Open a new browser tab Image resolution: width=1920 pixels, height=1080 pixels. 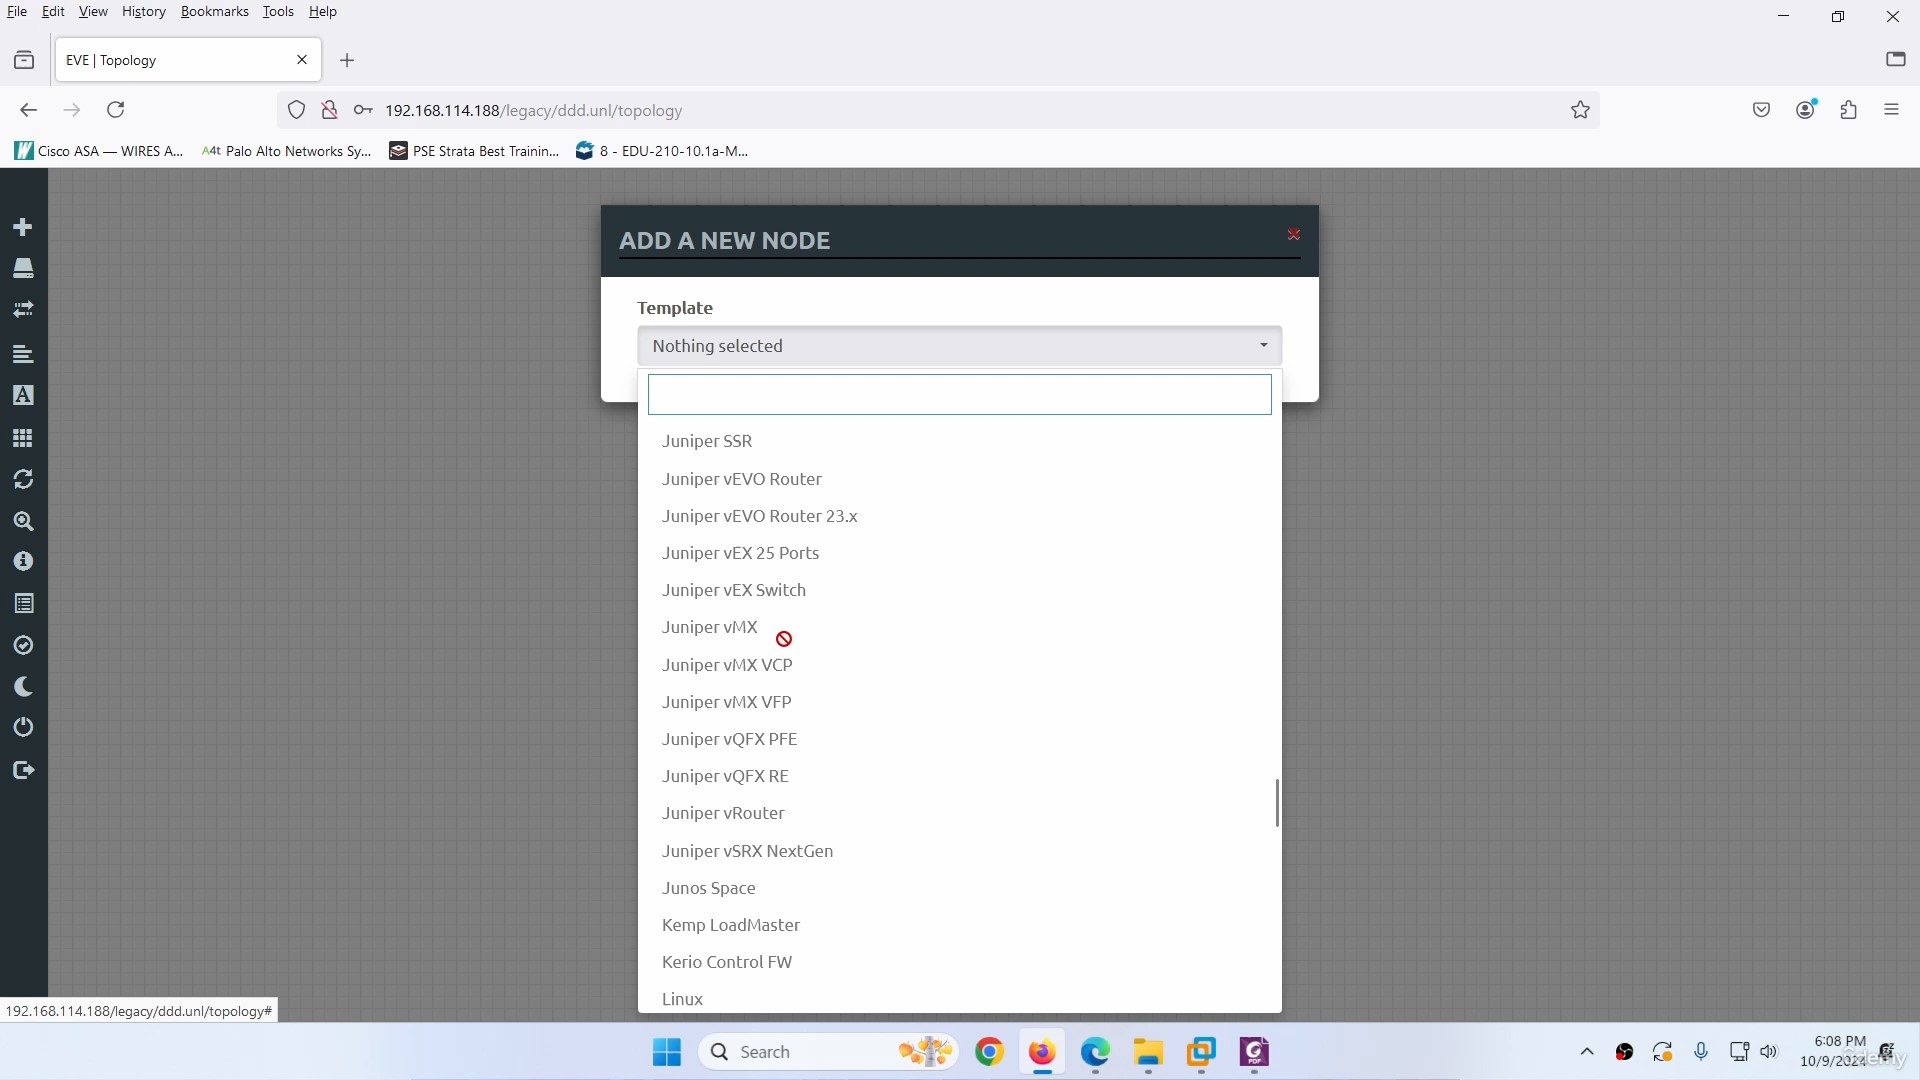(347, 60)
